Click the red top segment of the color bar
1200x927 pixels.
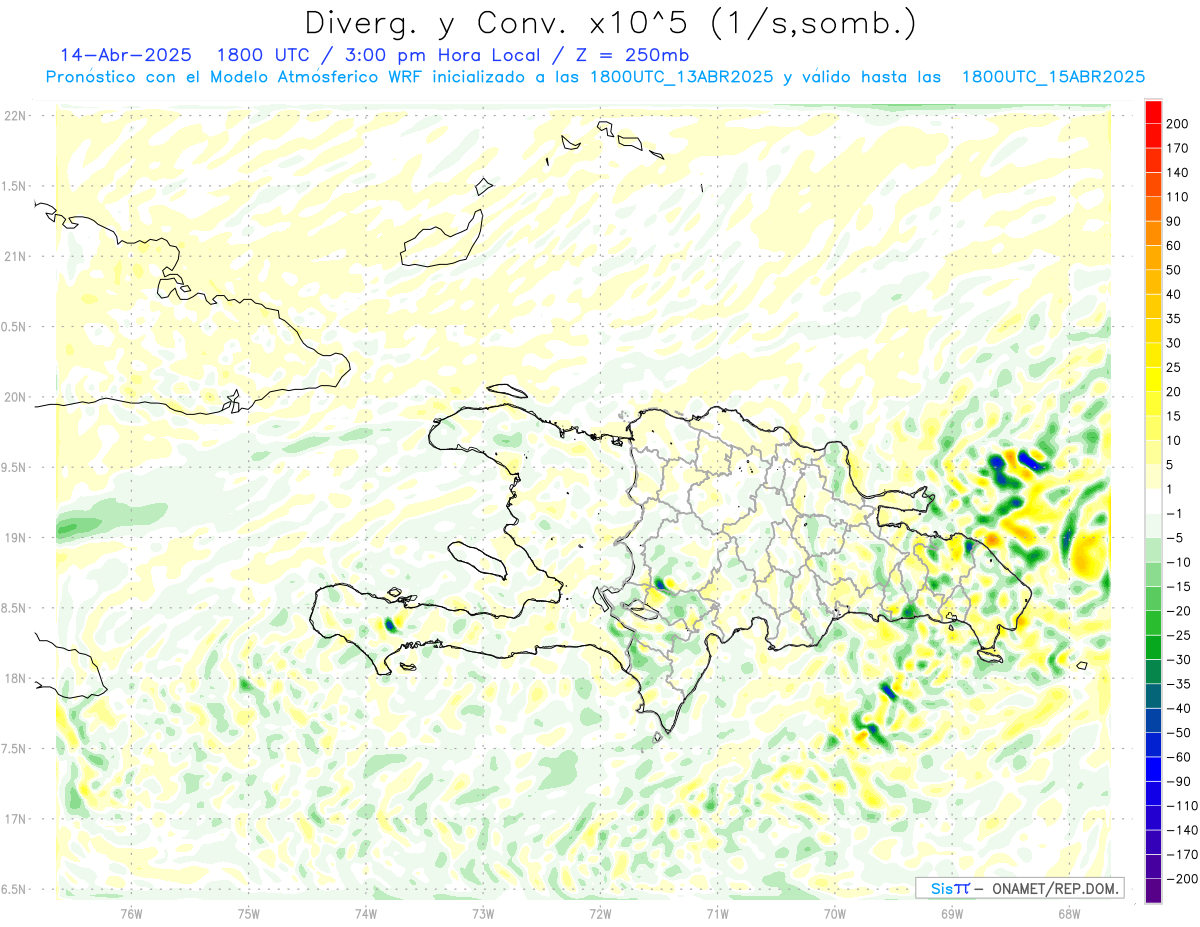(1153, 112)
